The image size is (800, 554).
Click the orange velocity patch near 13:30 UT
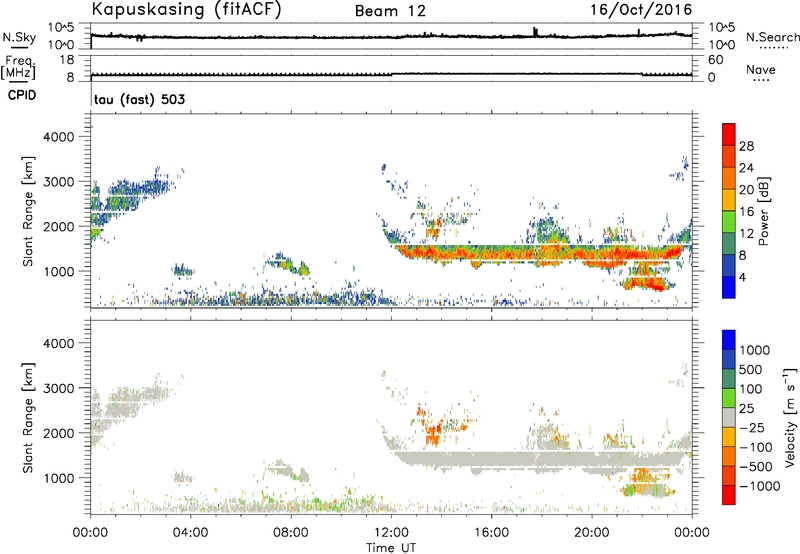coord(433,433)
